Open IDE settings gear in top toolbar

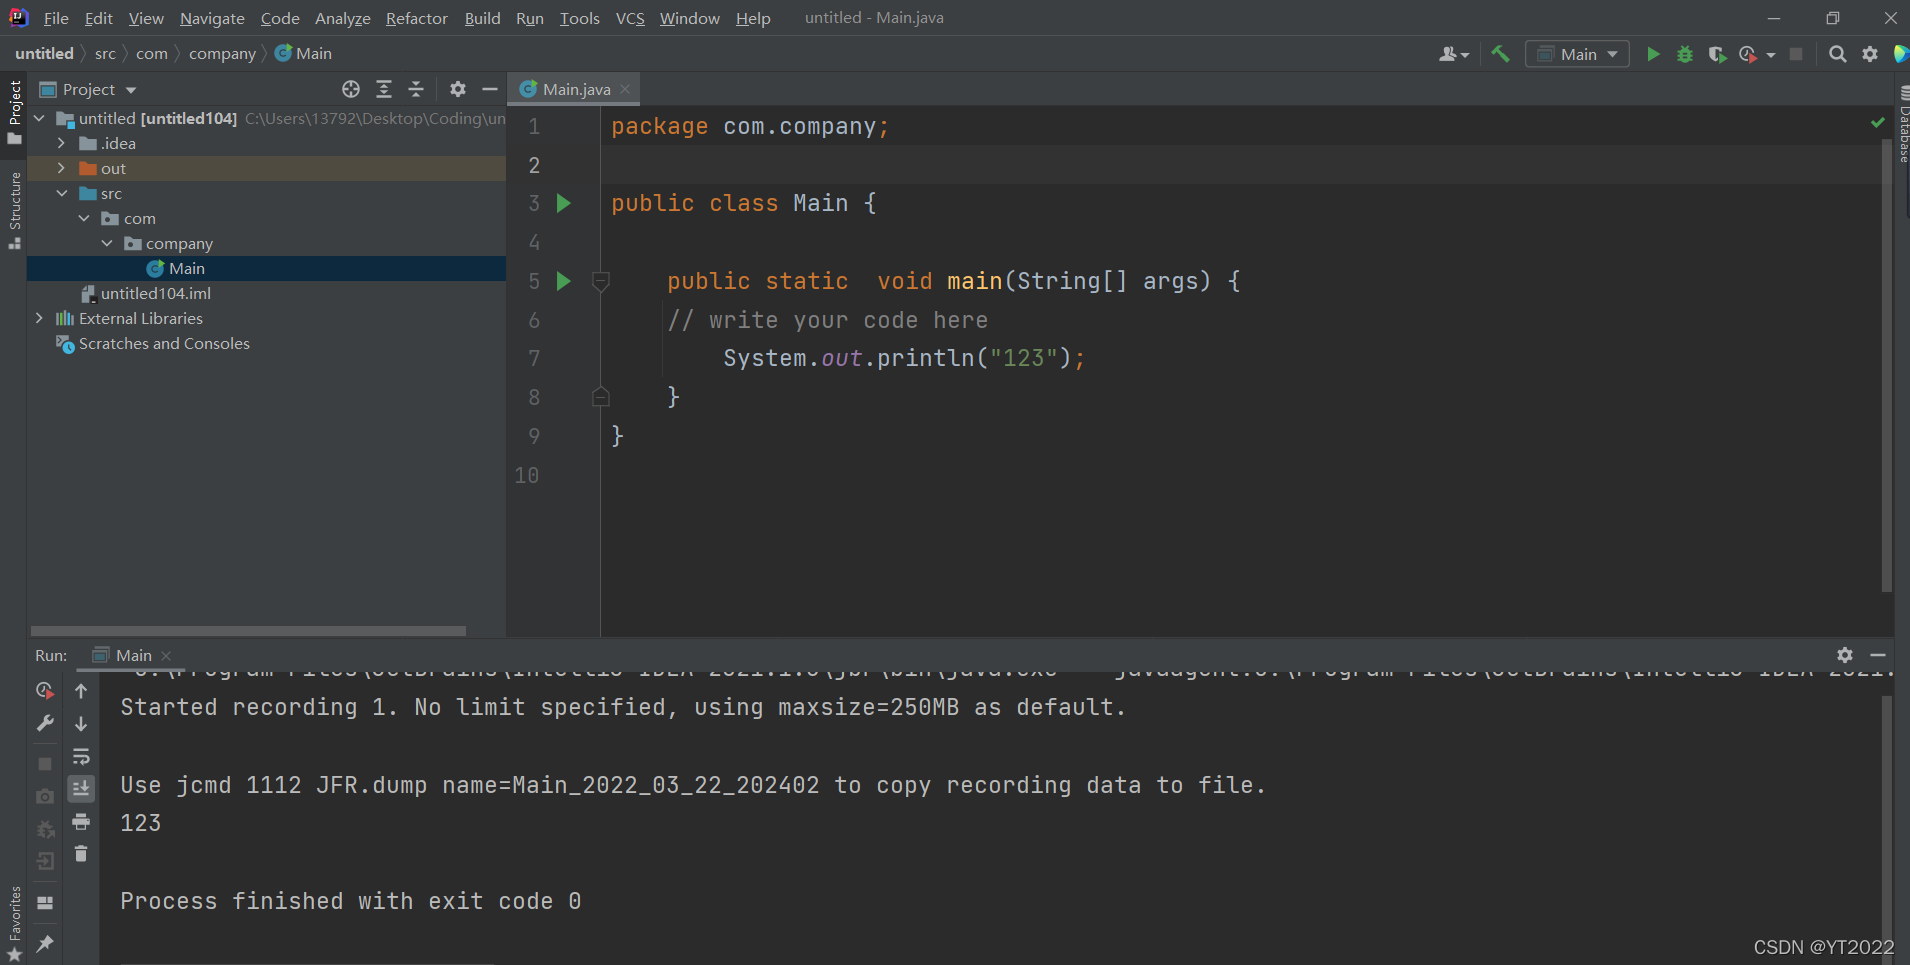(x=1870, y=54)
